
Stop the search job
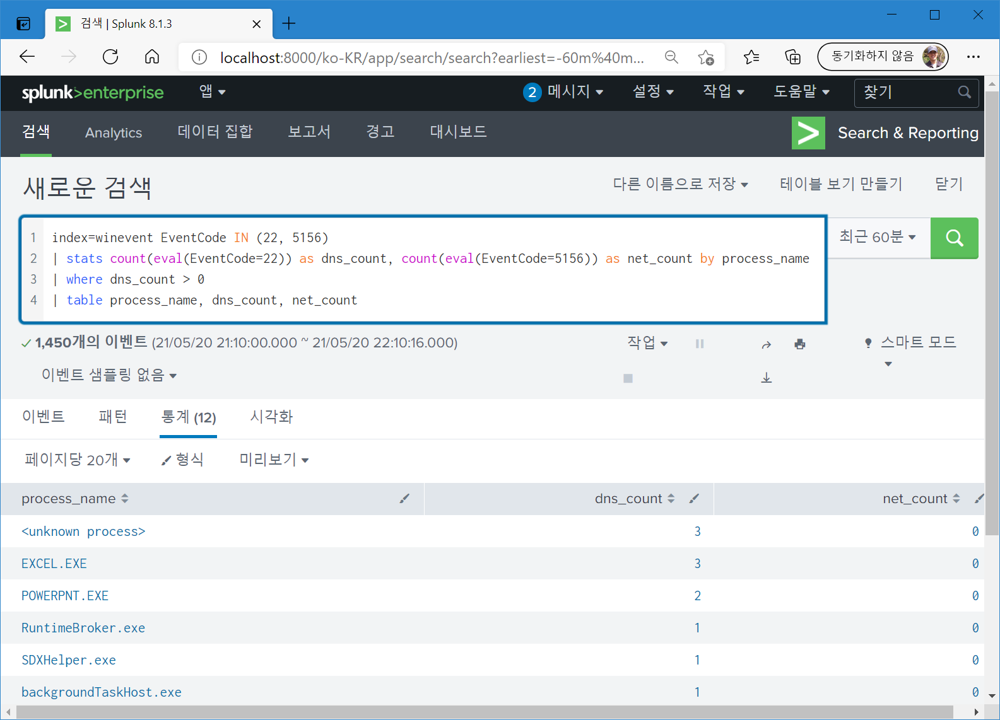[x=627, y=378]
